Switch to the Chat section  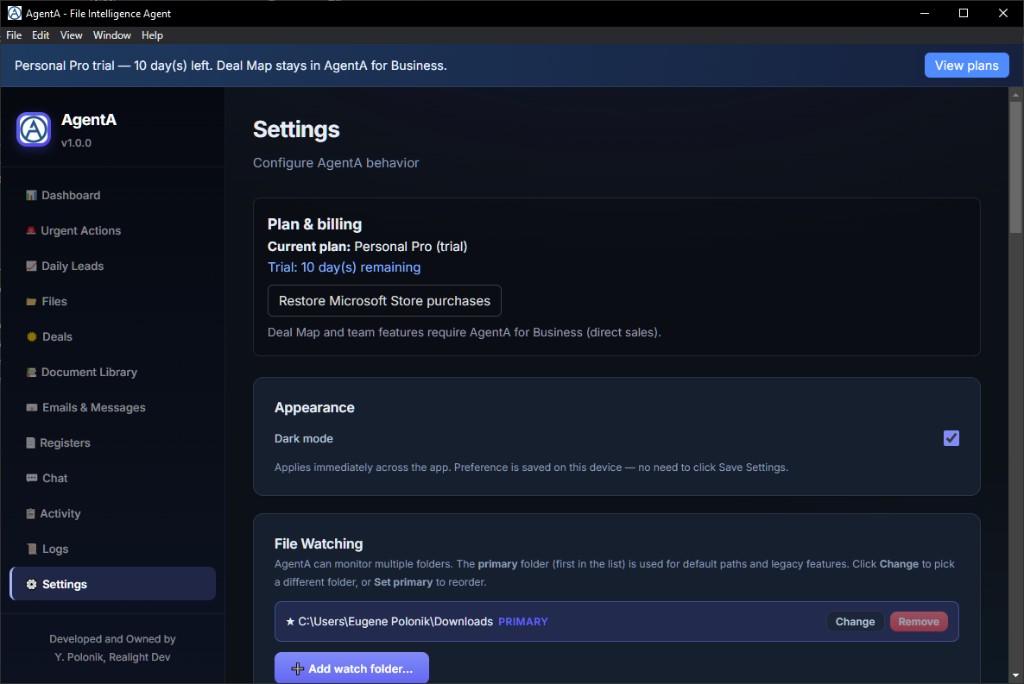[x=112, y=478]
